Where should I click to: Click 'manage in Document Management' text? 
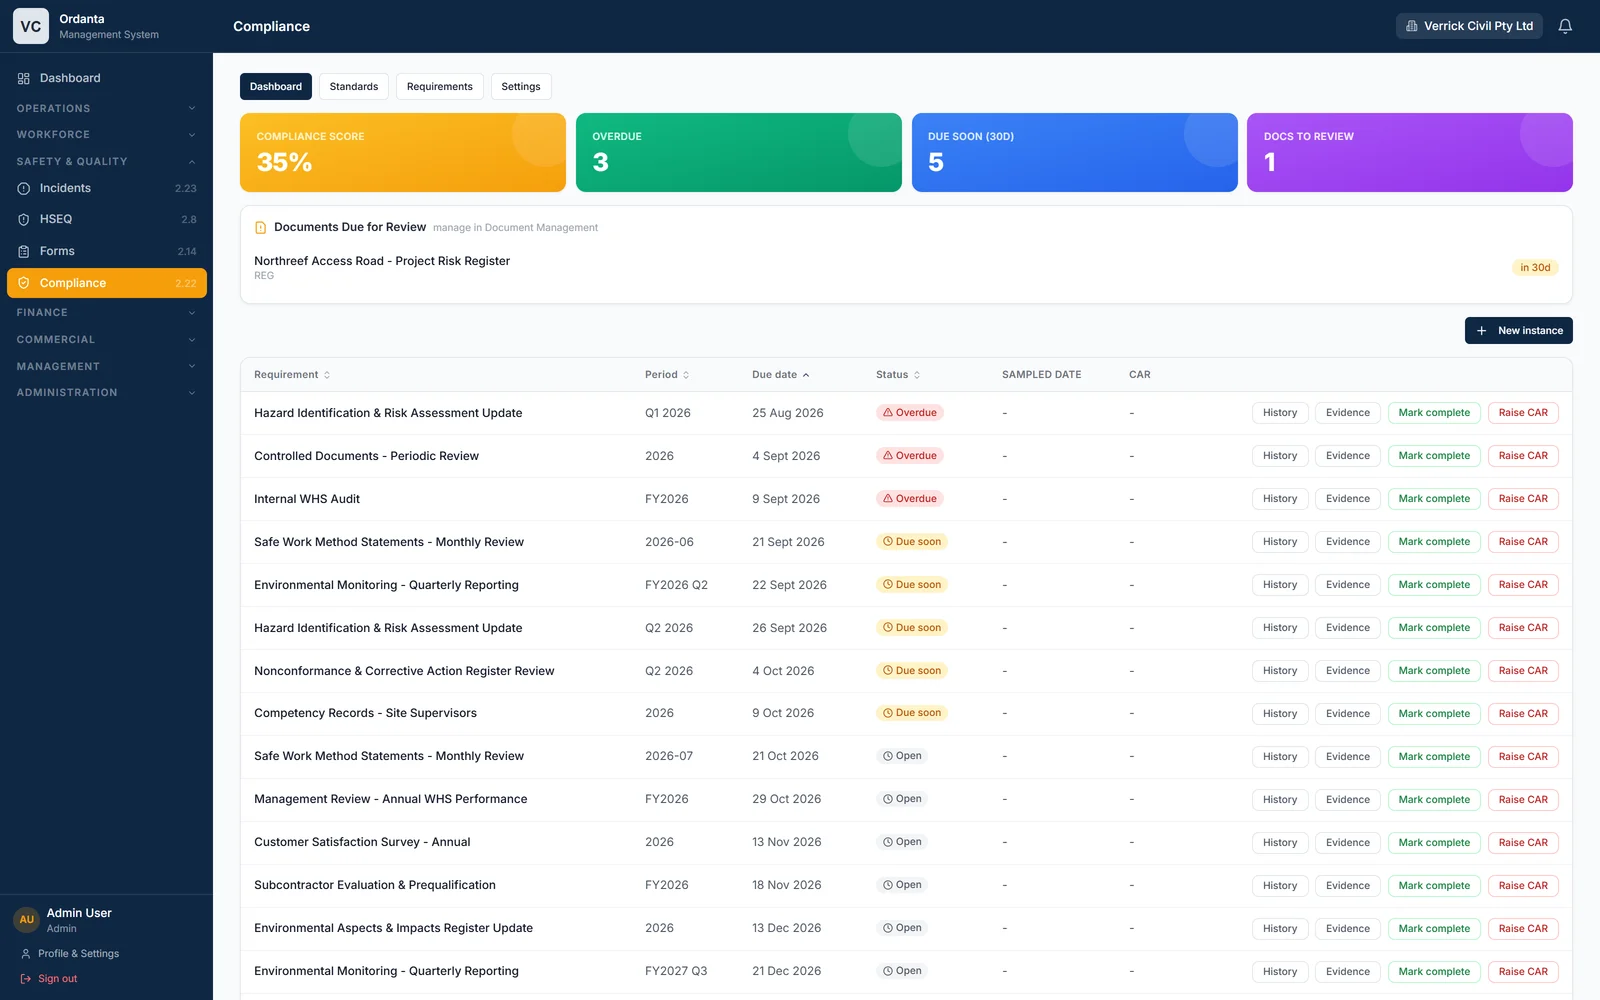515,228
